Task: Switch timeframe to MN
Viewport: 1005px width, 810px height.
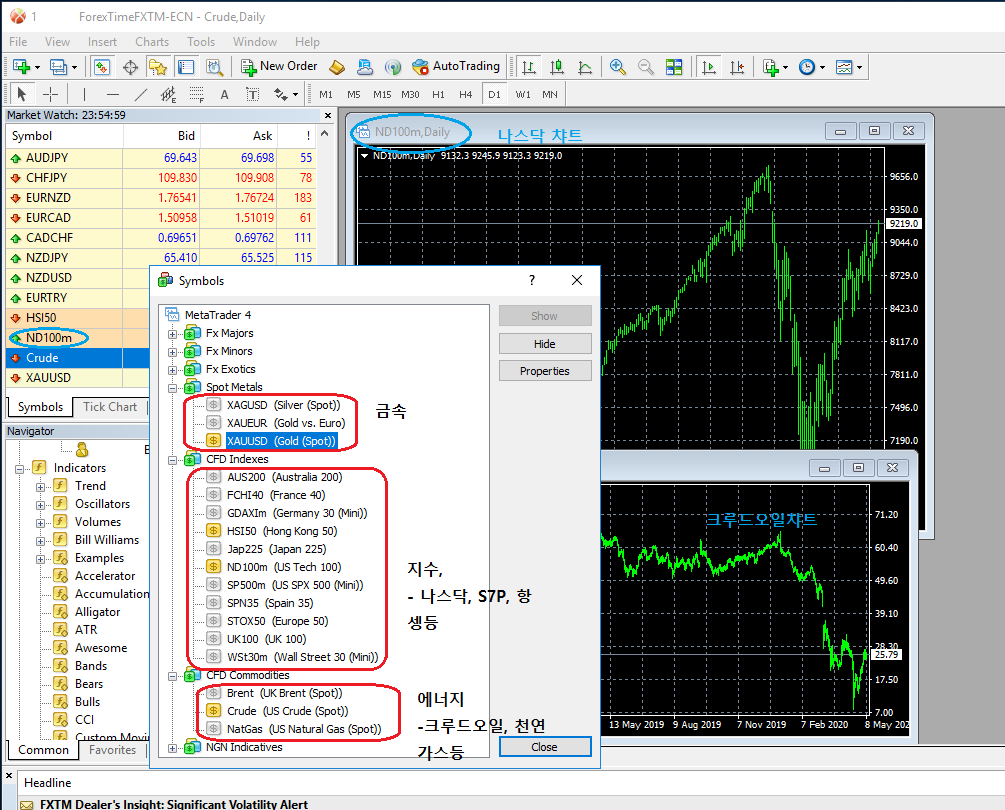Action: pyautogui.click(x=550, y=94)
